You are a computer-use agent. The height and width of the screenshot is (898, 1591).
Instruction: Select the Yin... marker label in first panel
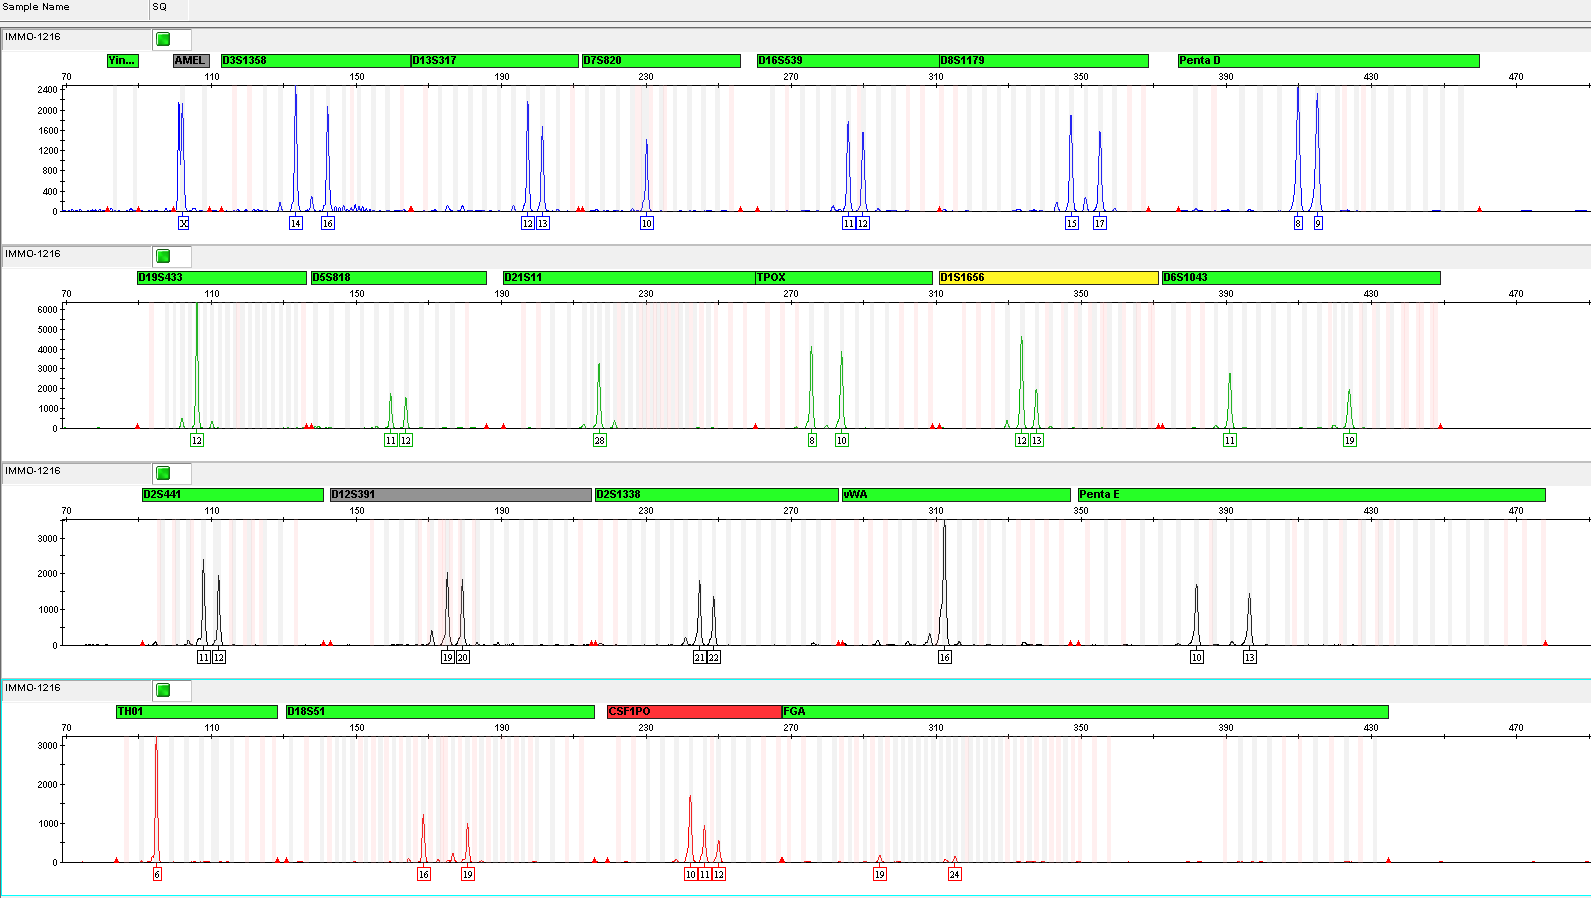pyautogui.click(x=122, y=61)
